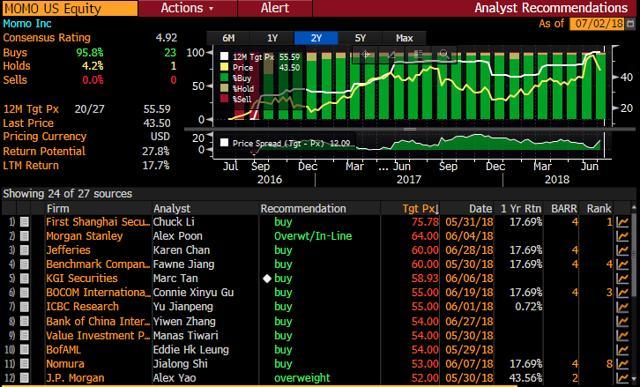Toggle the %Sell series legend checkbox
The image size is (640, 387).
(224, 98)
